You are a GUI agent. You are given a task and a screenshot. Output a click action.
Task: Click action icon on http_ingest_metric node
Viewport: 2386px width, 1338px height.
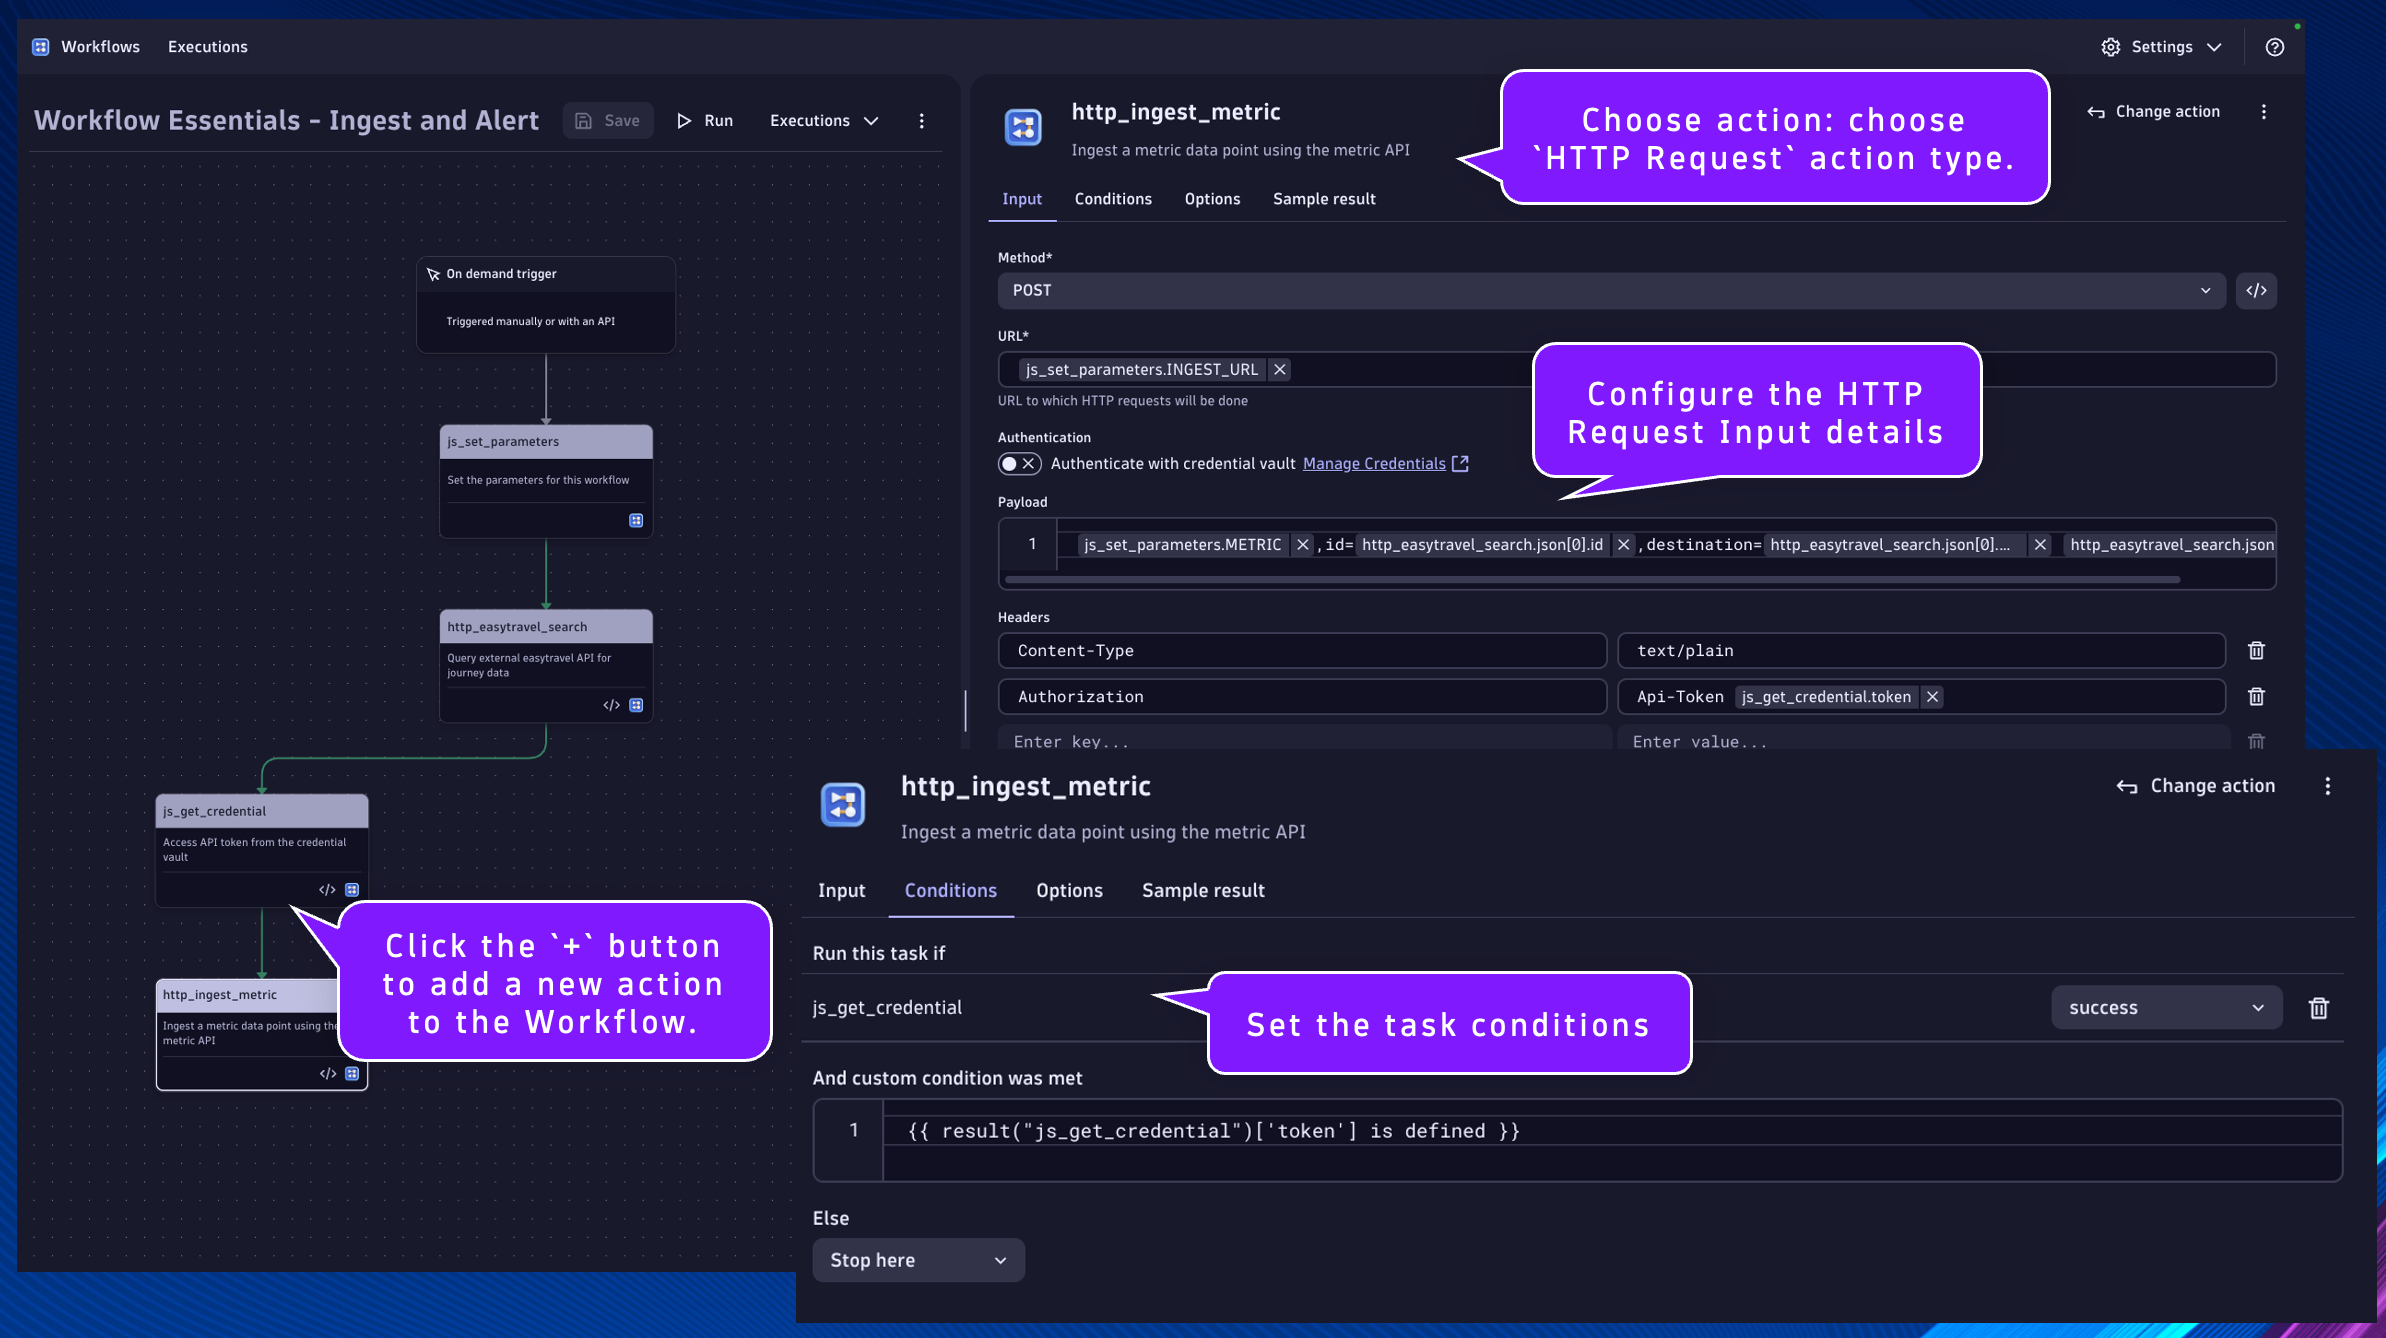(x=352, y=1074)
